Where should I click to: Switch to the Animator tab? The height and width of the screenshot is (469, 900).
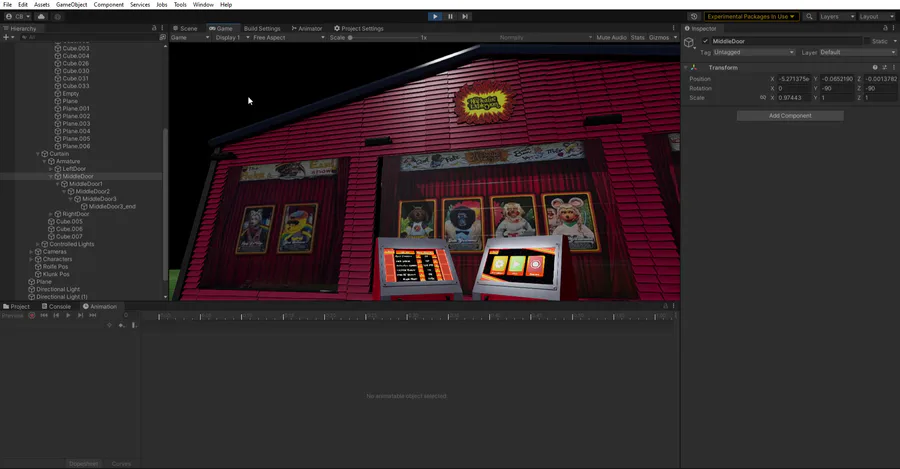[x=307, y=28]
